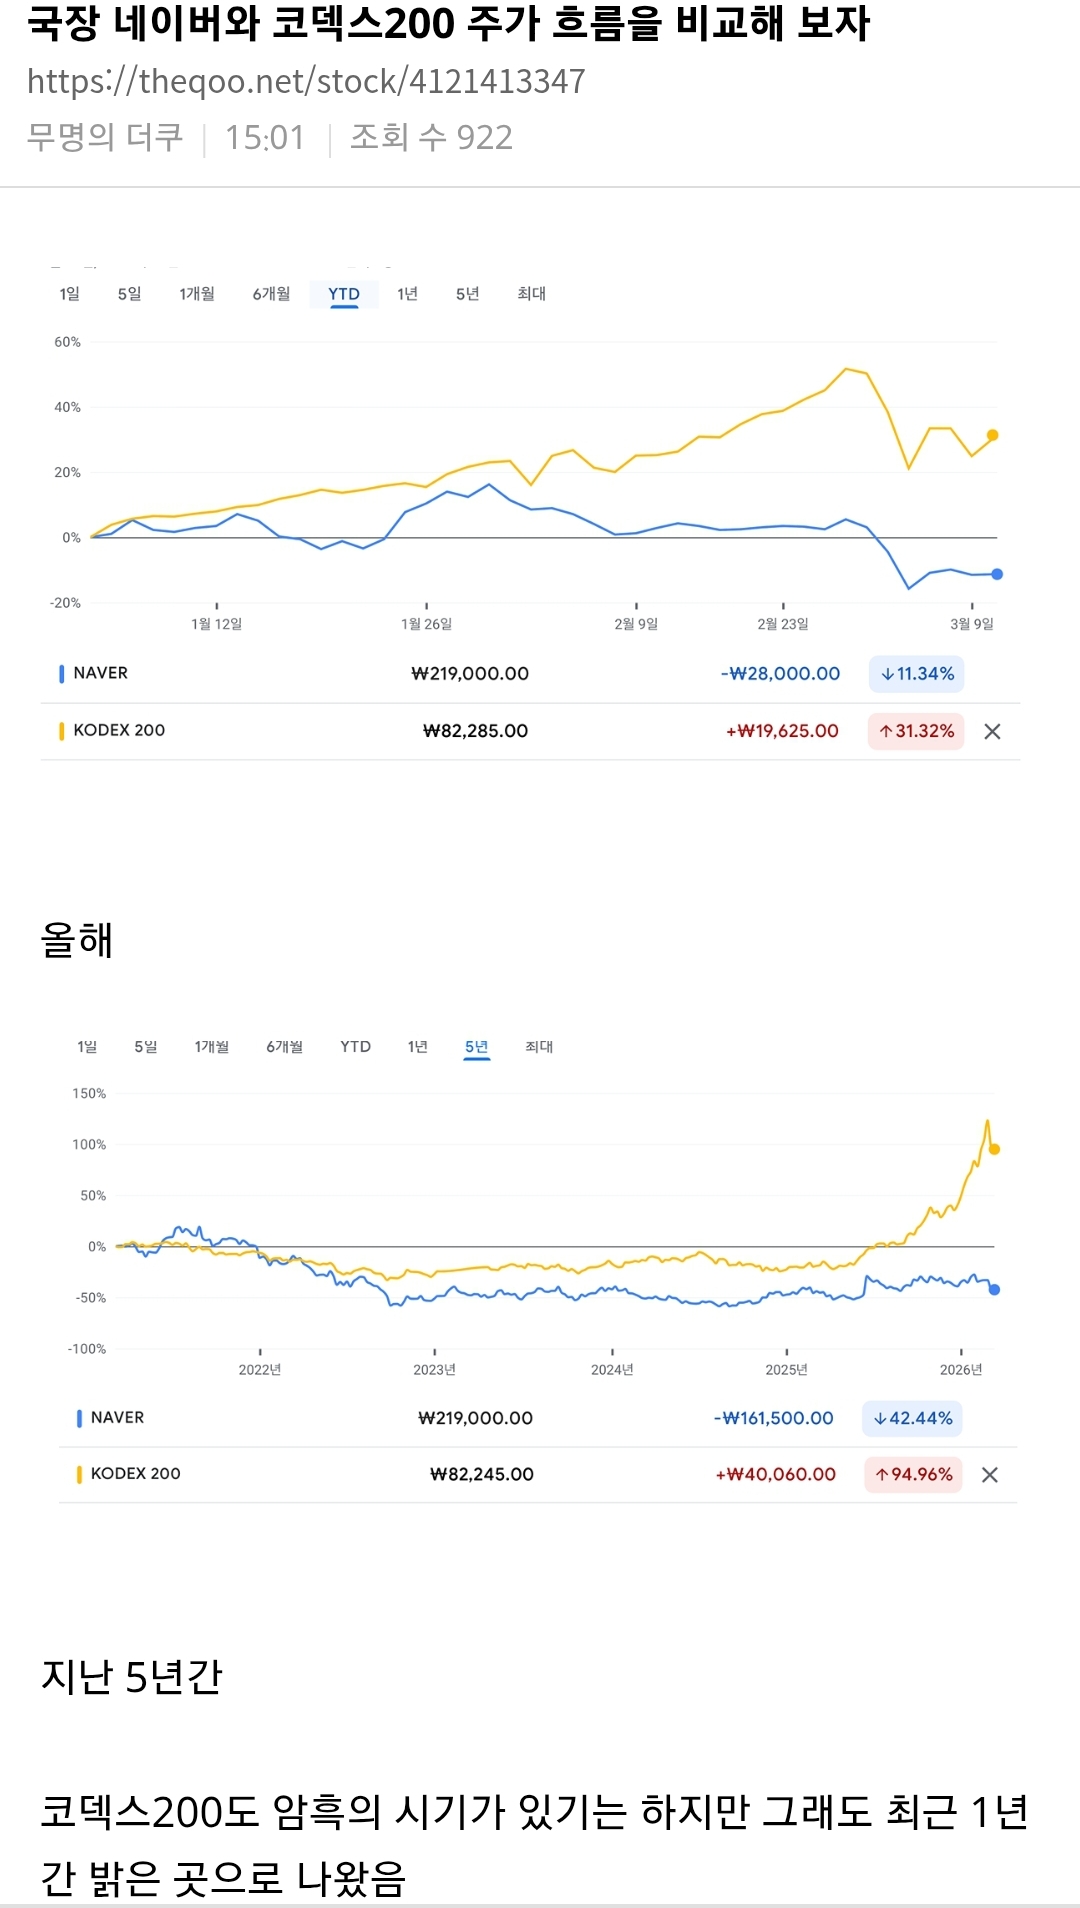Select the 최대 range on the top chart
Viewport: 1080px width, 1908px height.
pyautogui.click(x=531, y=294)
